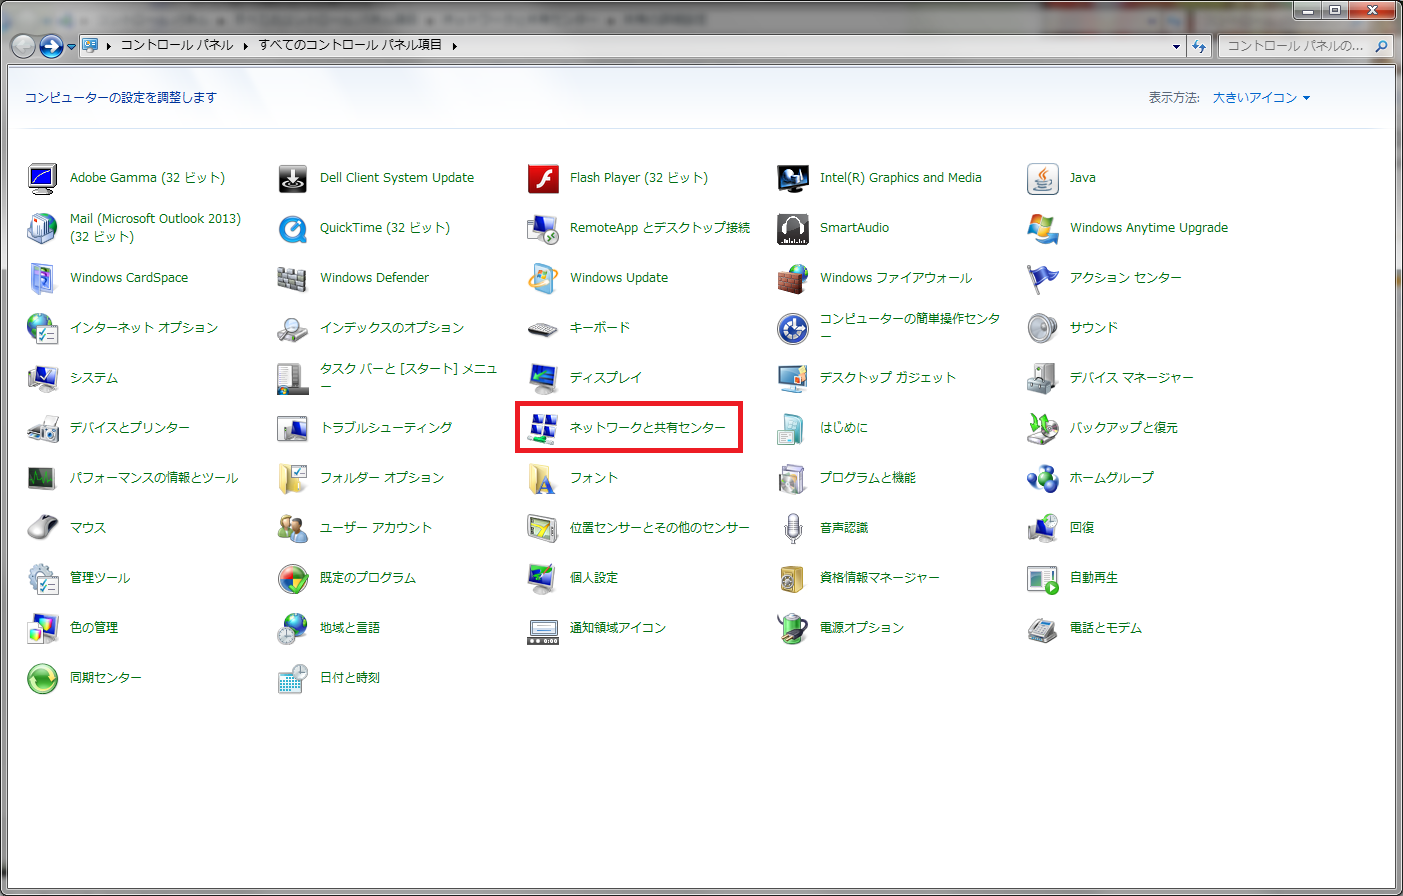Click the magnifier icon in search box
1403x896 pixels.
coord(1381,46)
